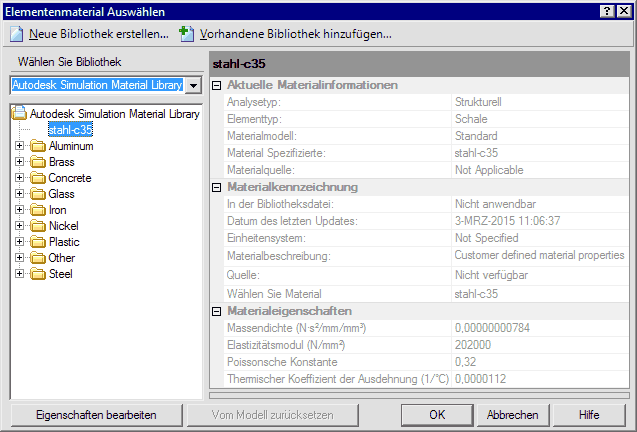Click the Glass folder icon
This screenshot has height=432, width=637.
pos(38,194)
